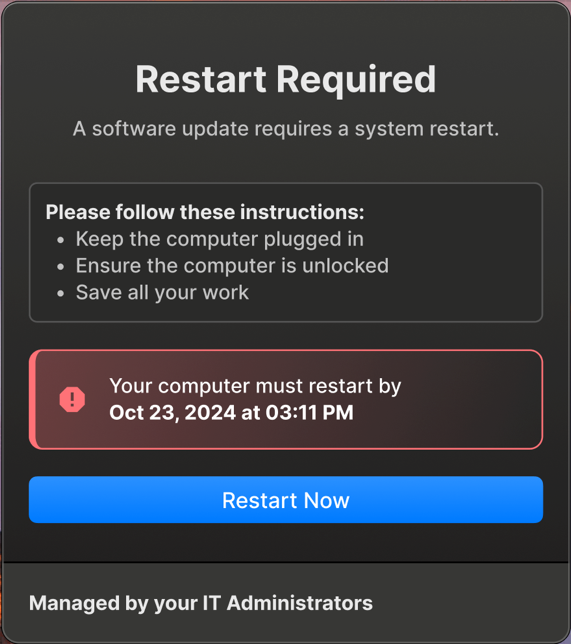Click the word 'Administrators' in footer
Viewport: 571px width, 644px height.
click(300, 603)
